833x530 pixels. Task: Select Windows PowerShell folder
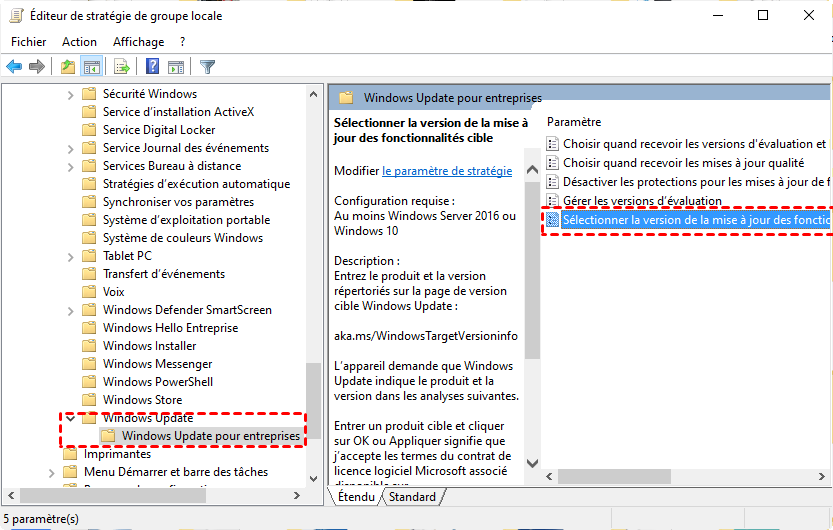click(158, 382)
